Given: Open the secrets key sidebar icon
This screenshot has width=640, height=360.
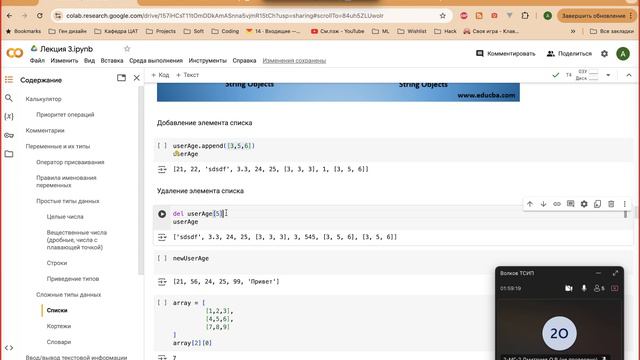Looking at the screenshot, I should [9, 135].
